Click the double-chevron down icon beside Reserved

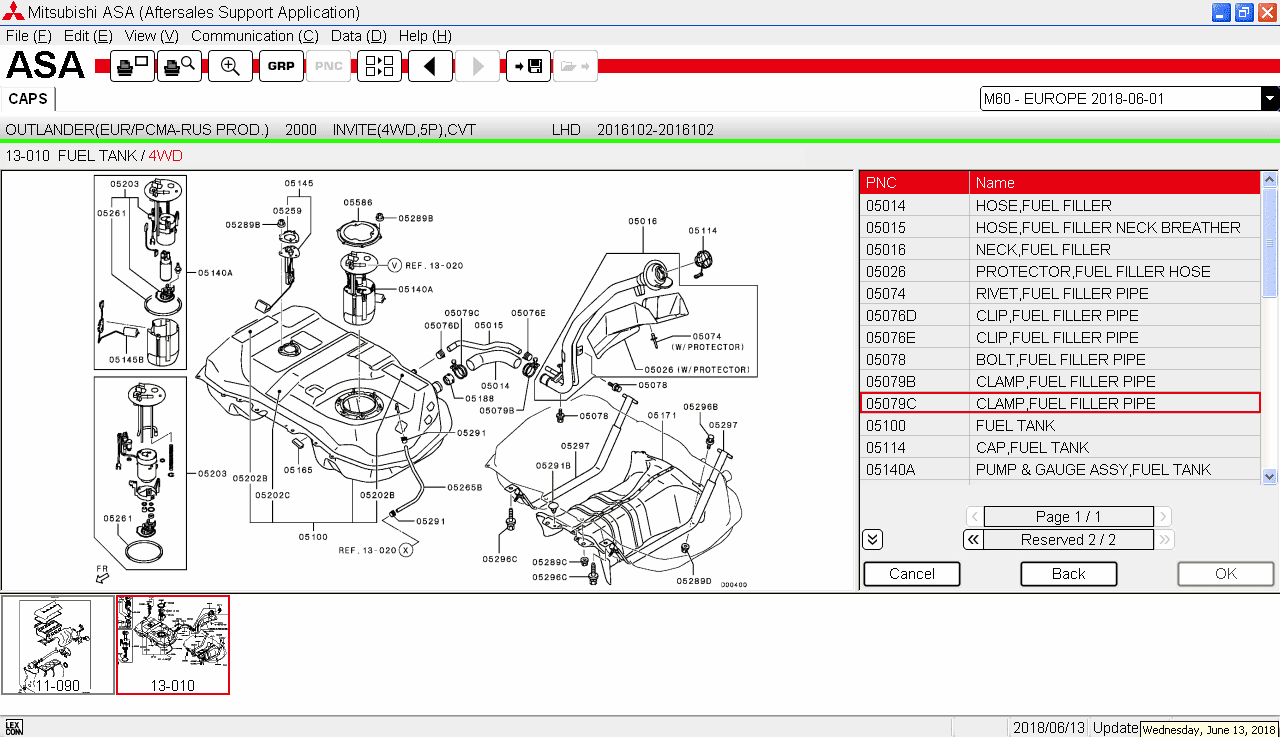[x=872, y=540]
